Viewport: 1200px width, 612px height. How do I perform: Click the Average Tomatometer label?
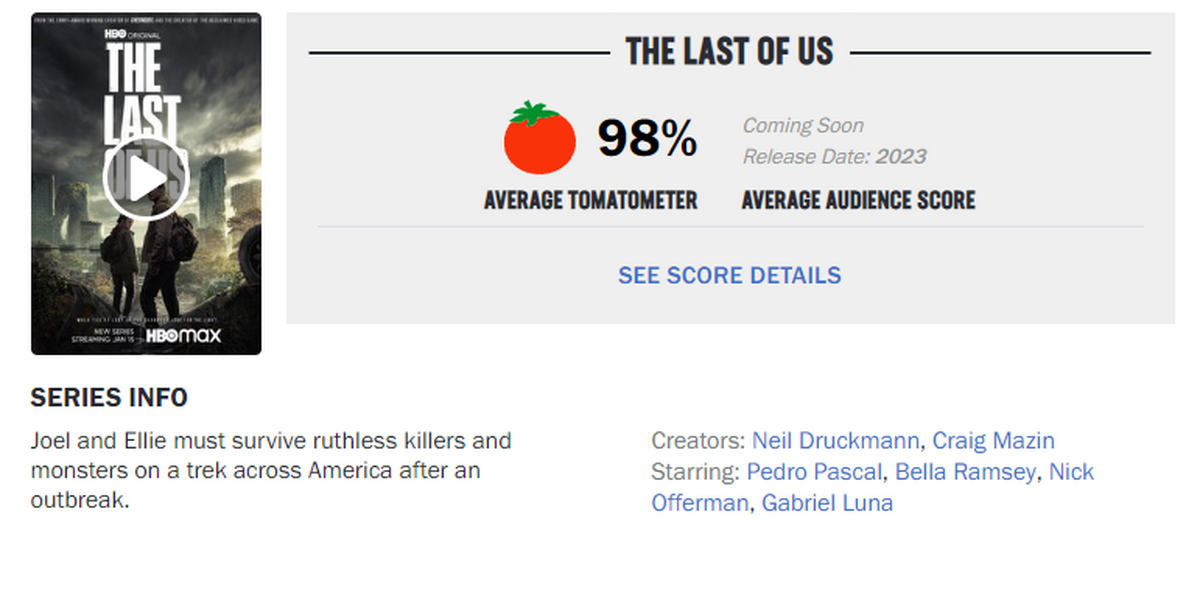590,200
